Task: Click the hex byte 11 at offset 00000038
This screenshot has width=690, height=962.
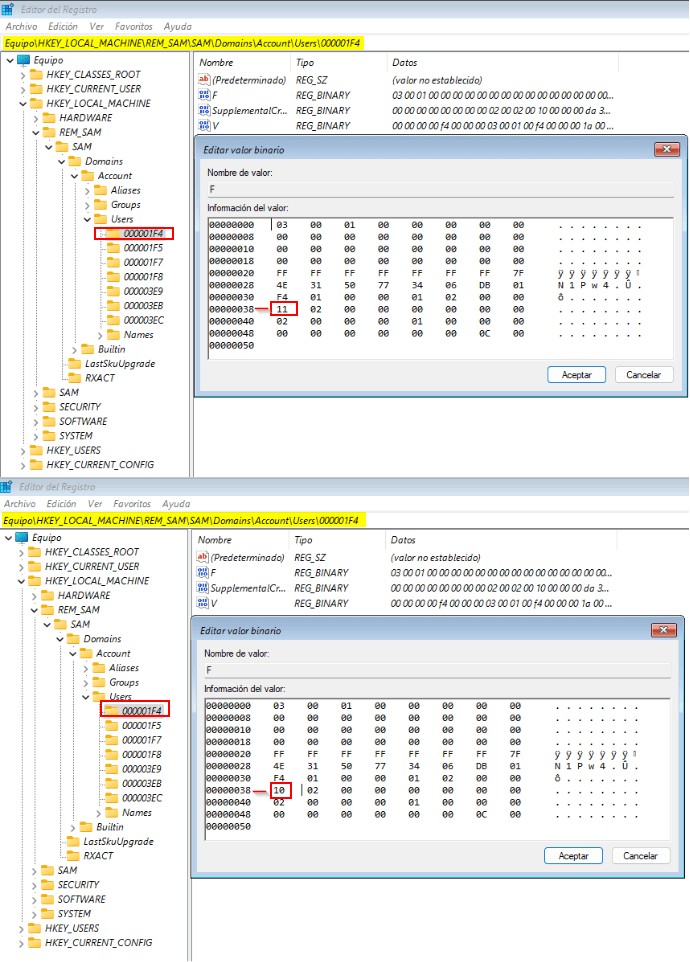Action: click(282, 311)
